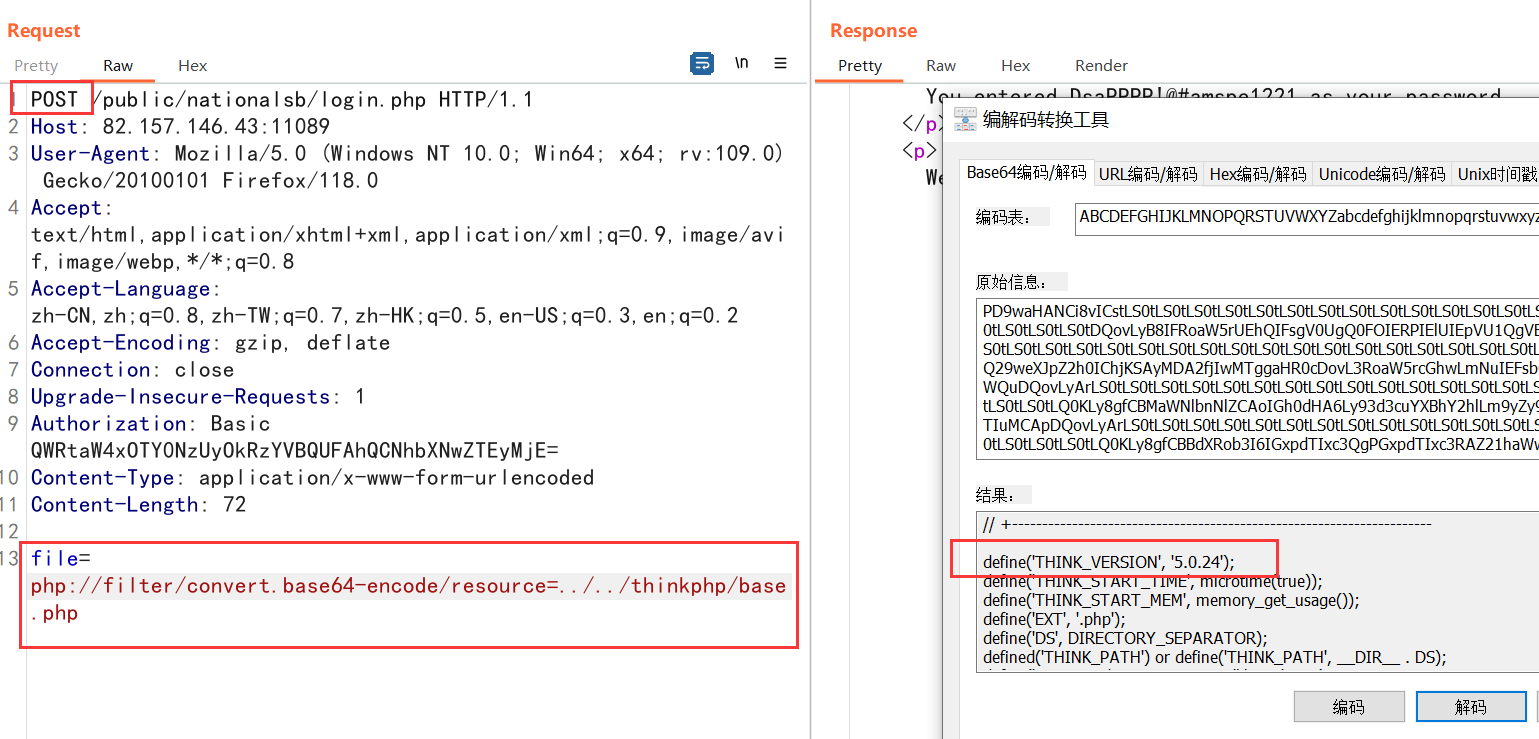Click the 编码表 alphabet input field
1539x739 pixels.
pyautogui.click(x=1307, y=219)
